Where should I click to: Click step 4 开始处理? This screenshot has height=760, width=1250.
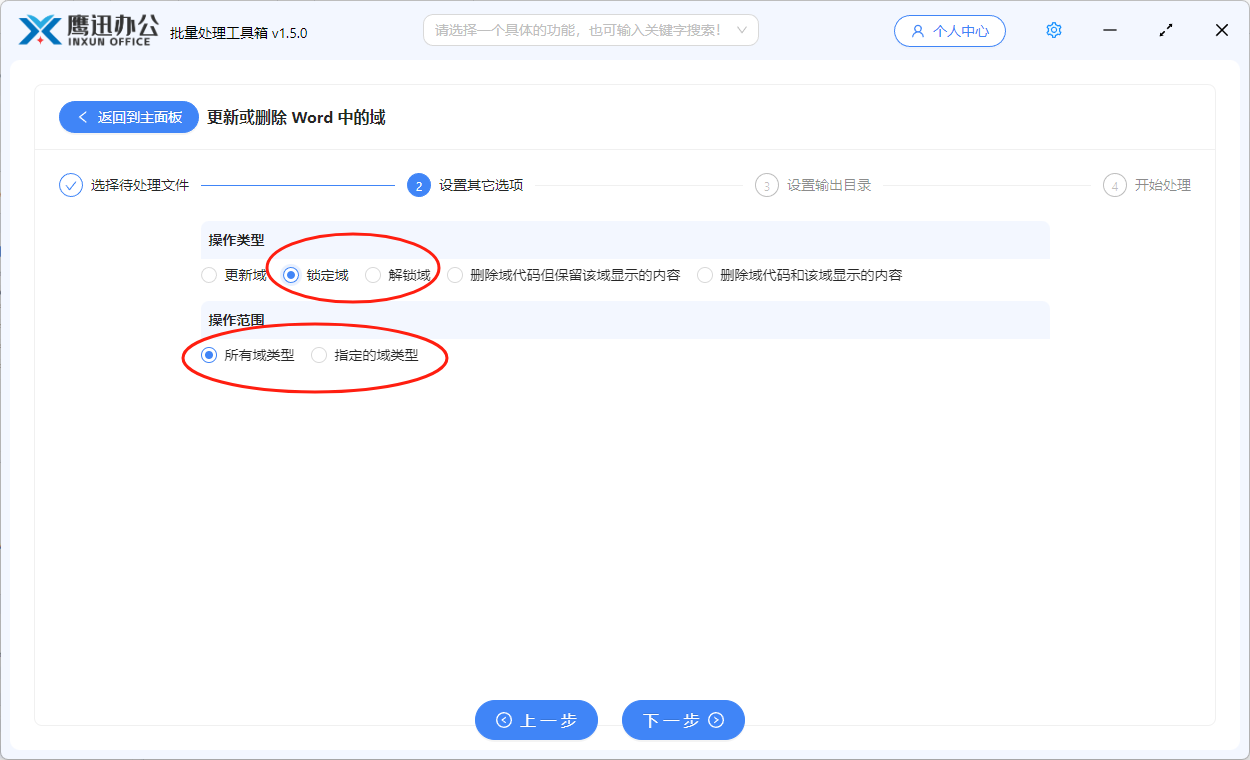coord(1147,185)
